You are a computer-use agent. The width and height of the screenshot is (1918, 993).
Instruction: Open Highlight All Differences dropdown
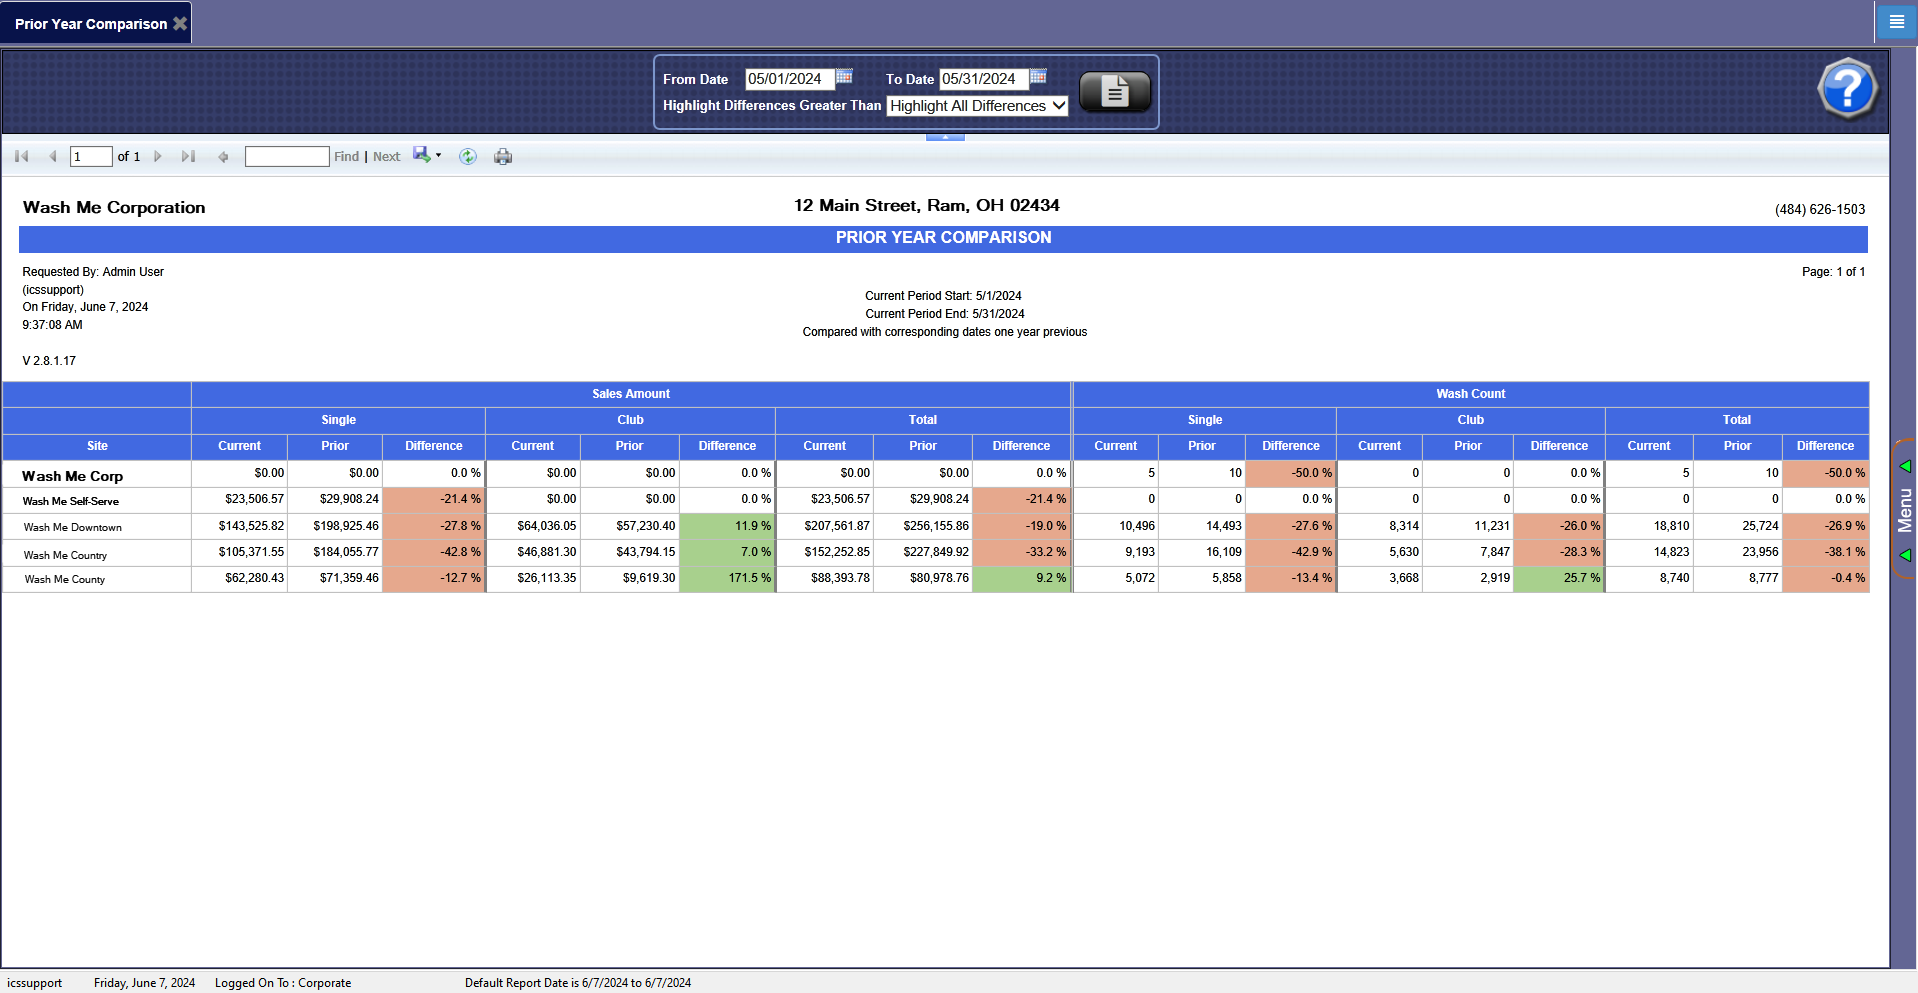[977, 106]
